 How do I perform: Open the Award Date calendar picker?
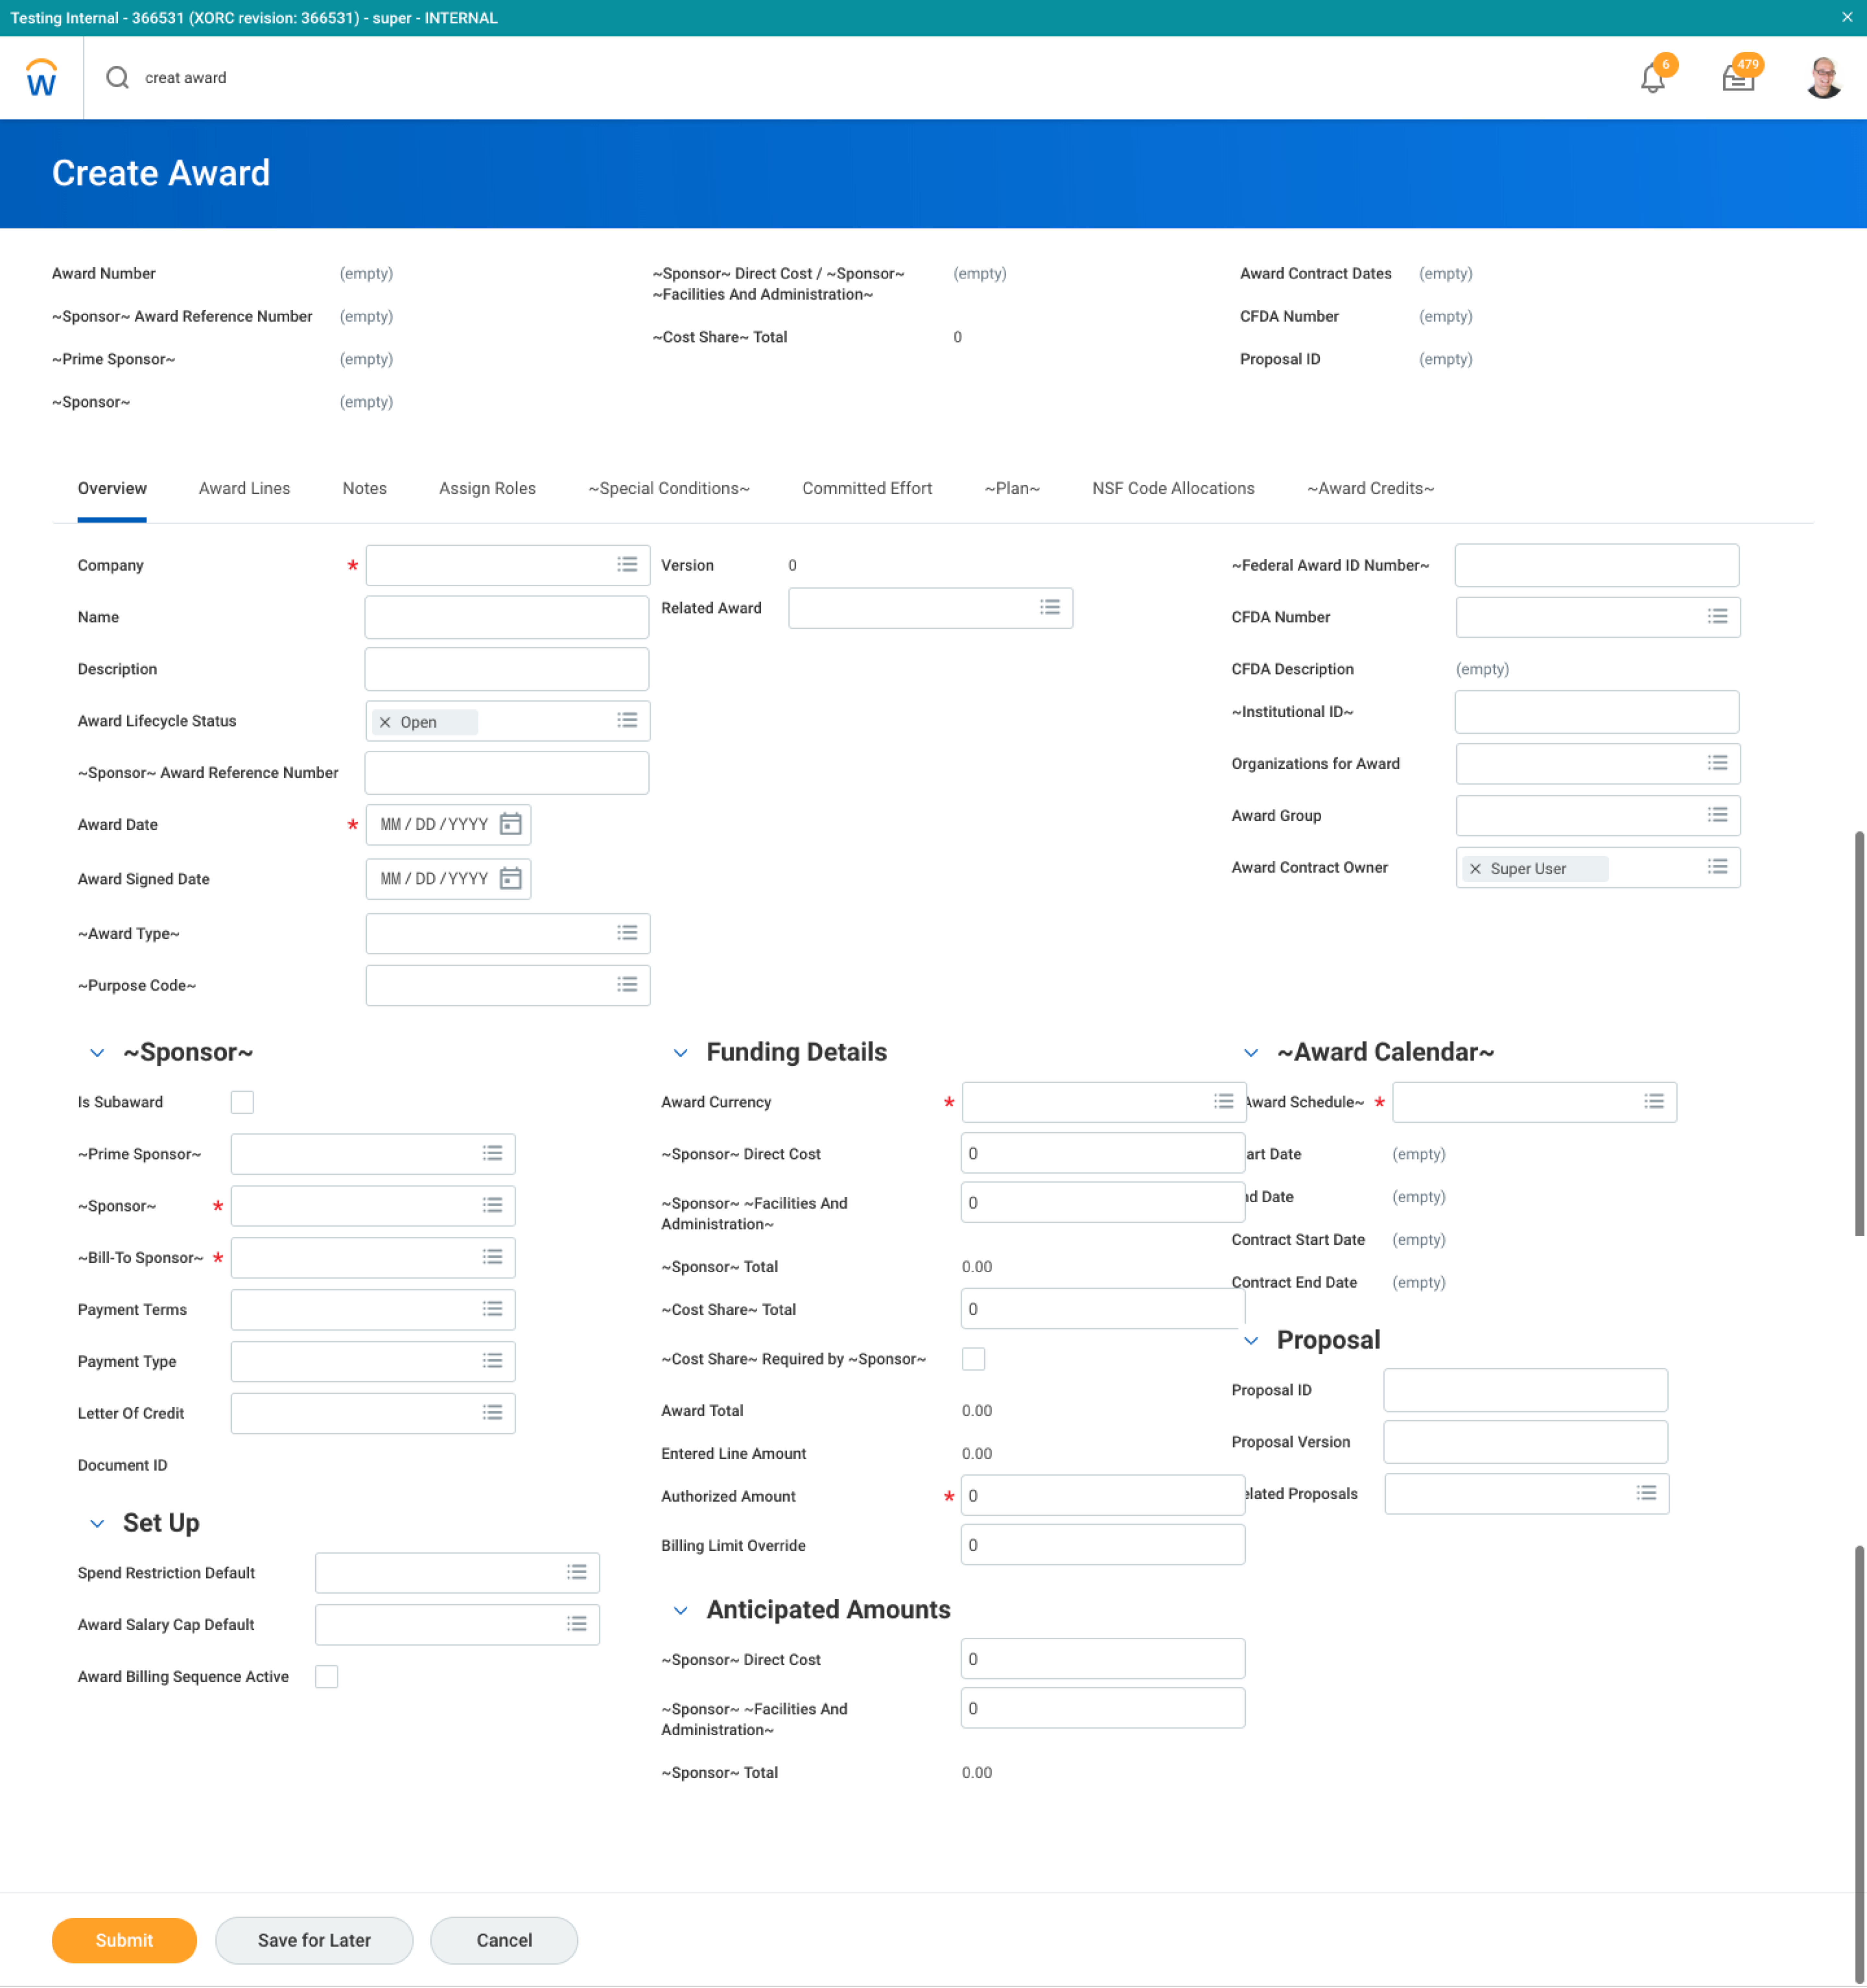tap(511, 824)
